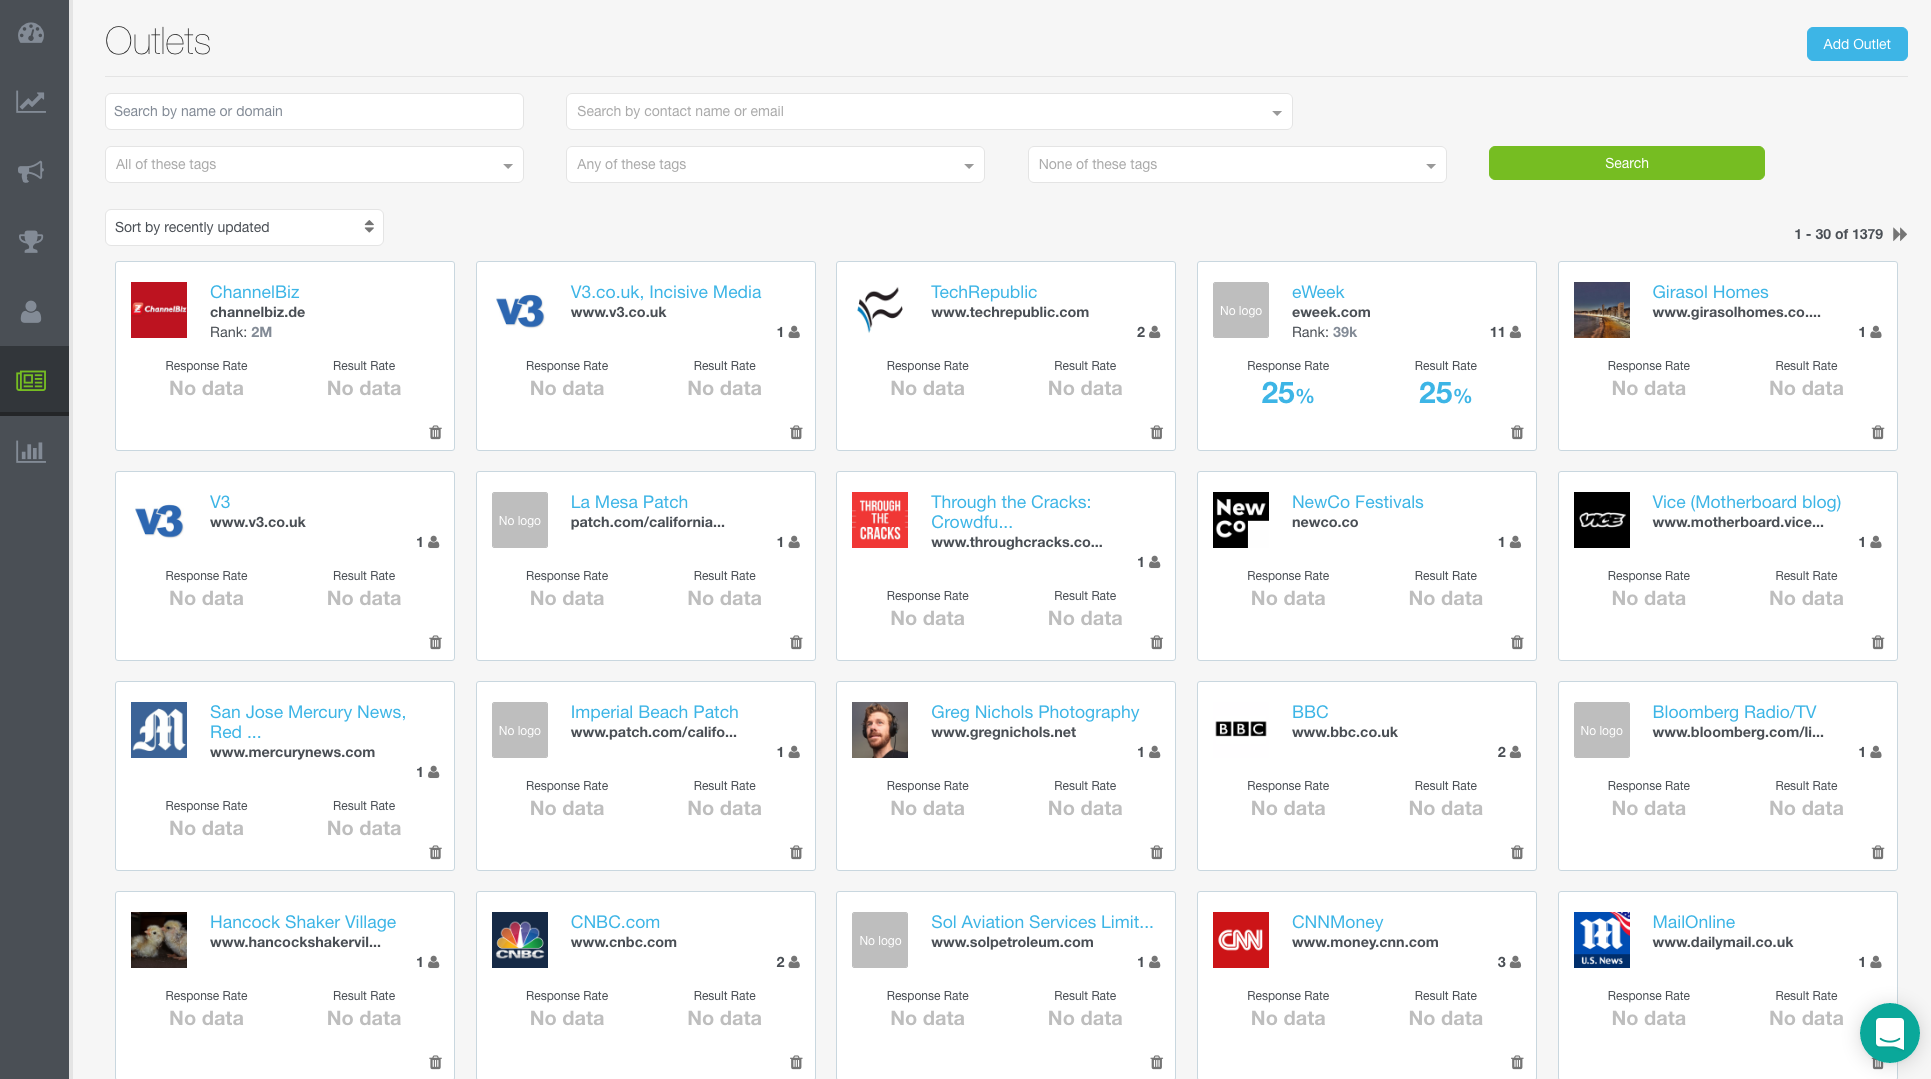This screenshot has width=1931, height=1079.
Task: Open the chat support bubble
Action: click(1889, 1033)
